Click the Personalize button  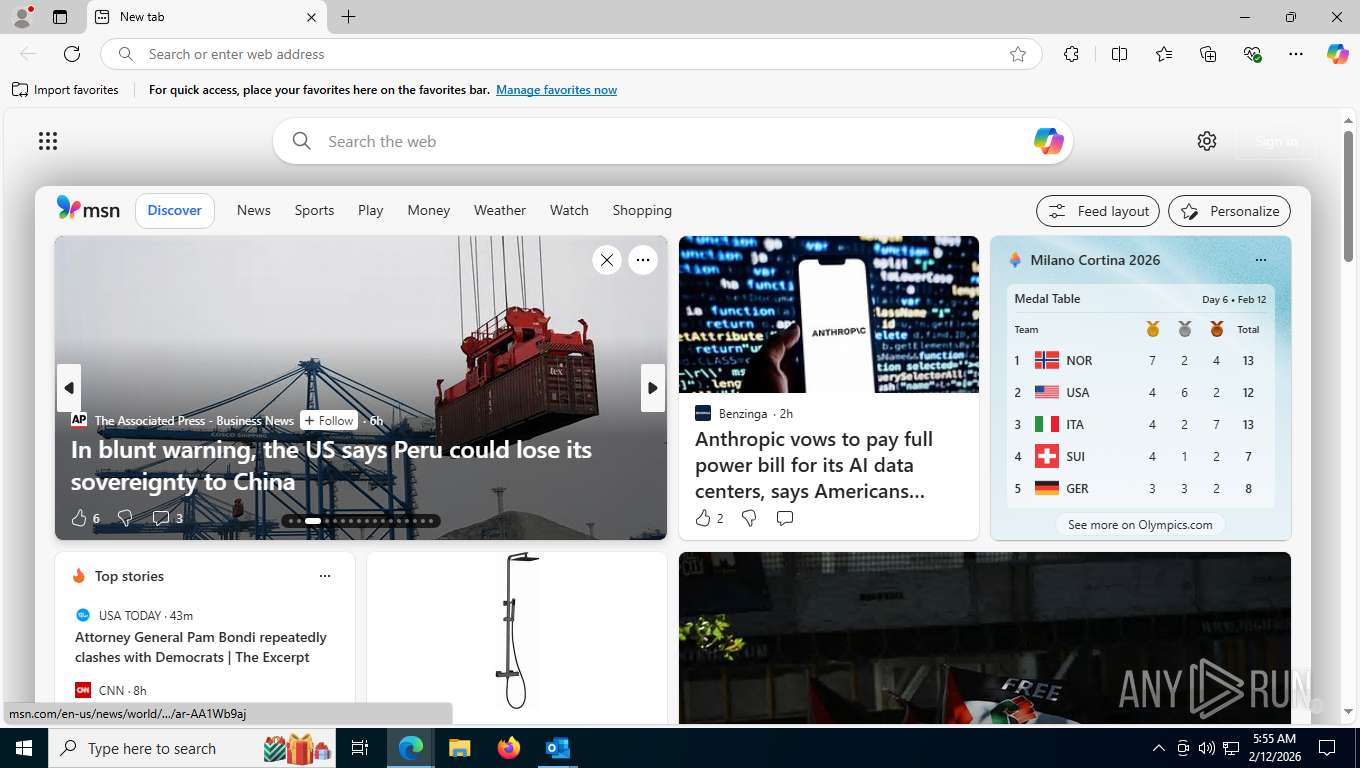point(1229,211)
